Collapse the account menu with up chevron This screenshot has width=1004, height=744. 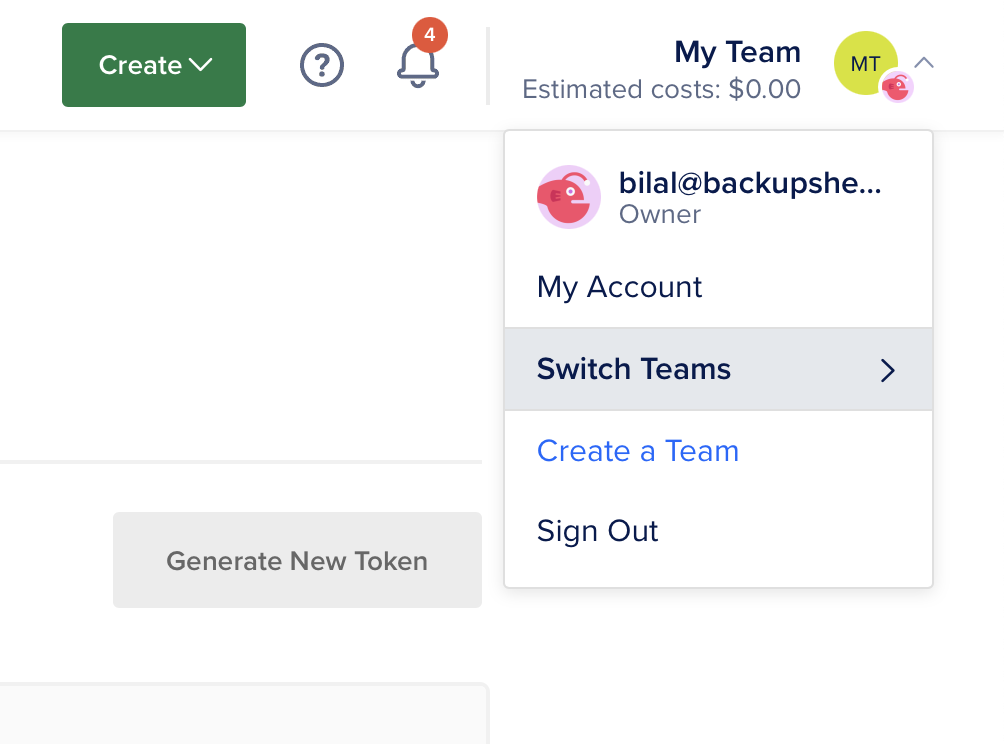coord(924,63)
